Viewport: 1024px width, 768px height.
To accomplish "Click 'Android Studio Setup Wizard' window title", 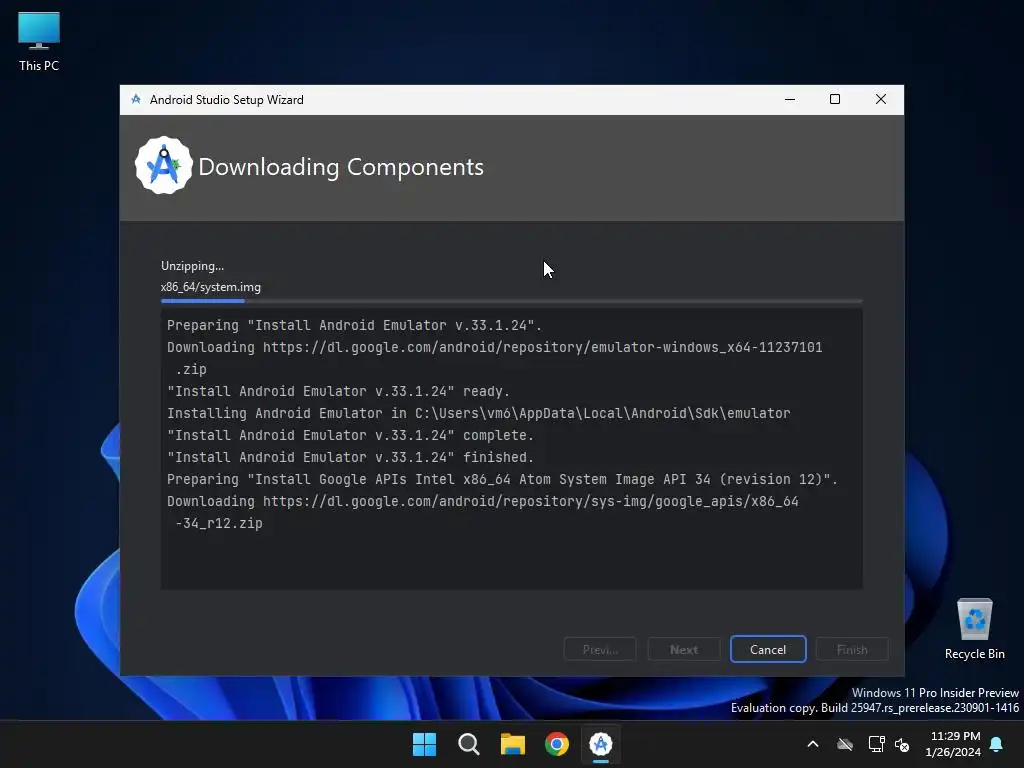I will coord(227,100).
